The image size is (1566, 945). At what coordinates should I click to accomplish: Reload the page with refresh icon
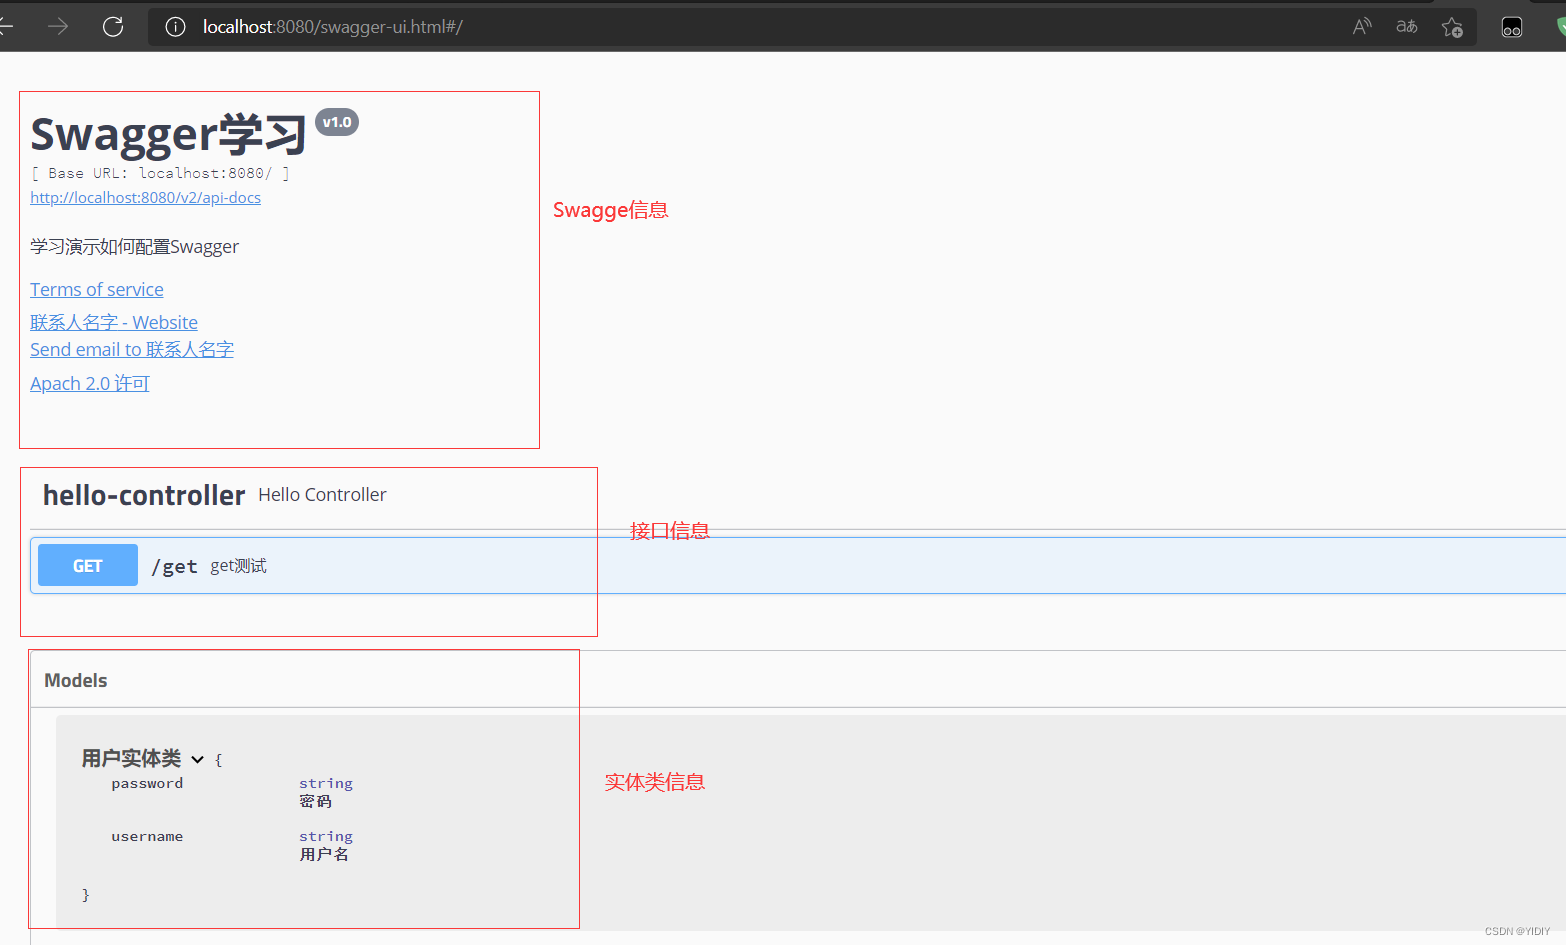coord(113,27)
